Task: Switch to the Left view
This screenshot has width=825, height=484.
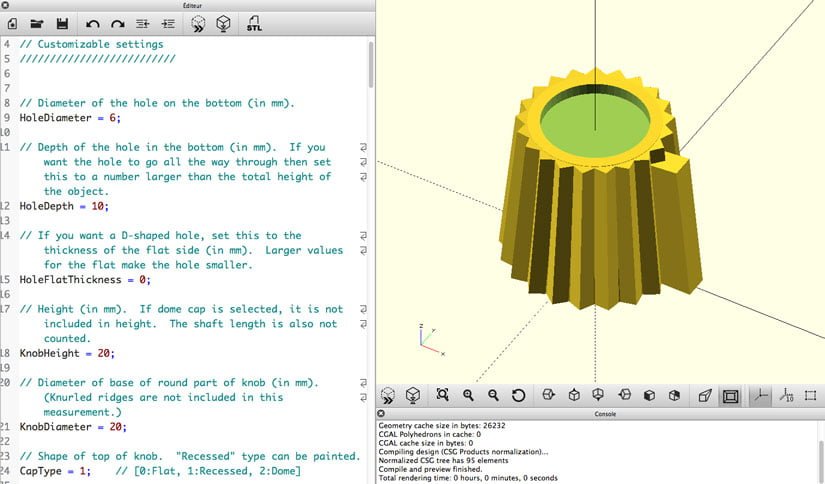Action: click(x=625, y=395)
